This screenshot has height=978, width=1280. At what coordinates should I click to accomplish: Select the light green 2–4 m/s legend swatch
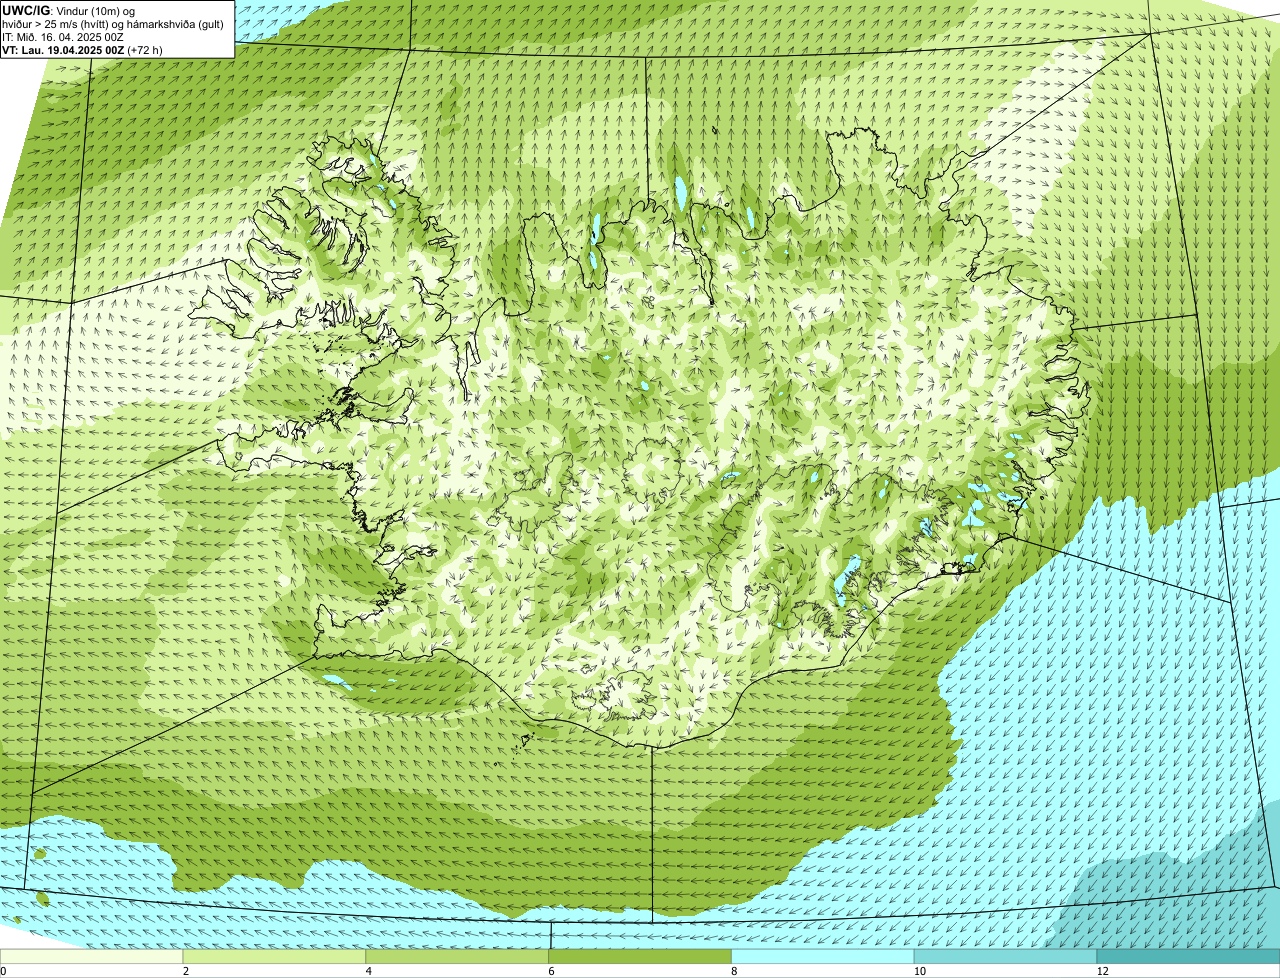(x=274, y=956)
